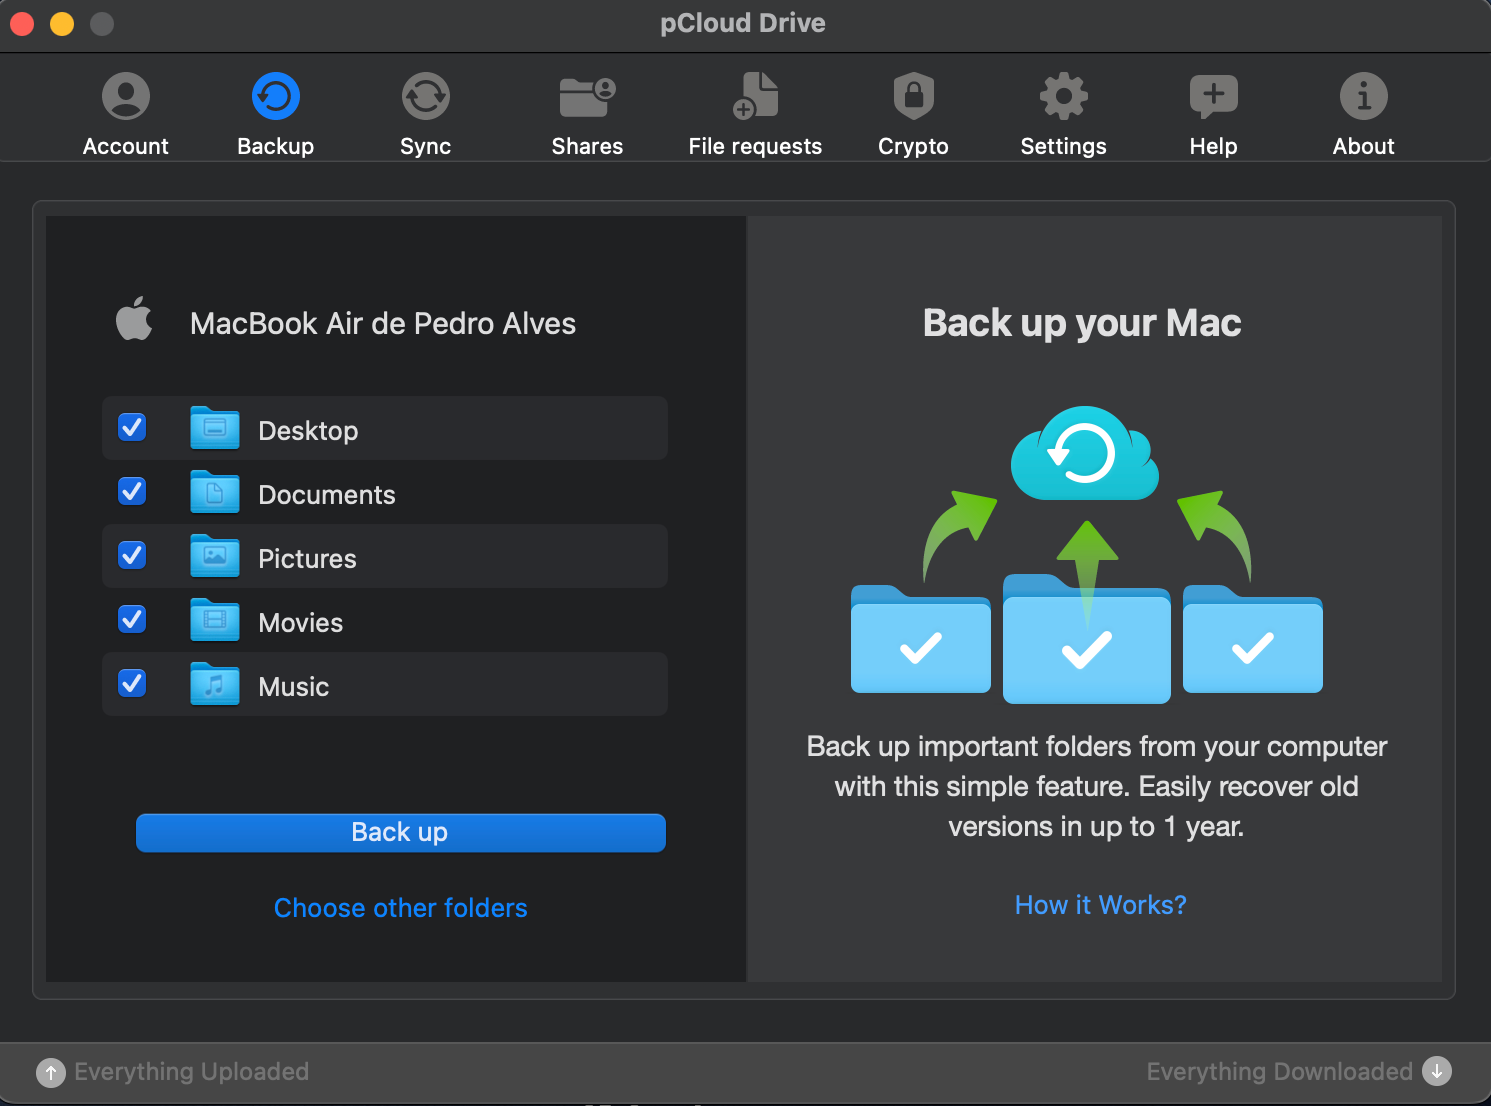
Task: Open the Account tab icon
Action: [126, 96]
